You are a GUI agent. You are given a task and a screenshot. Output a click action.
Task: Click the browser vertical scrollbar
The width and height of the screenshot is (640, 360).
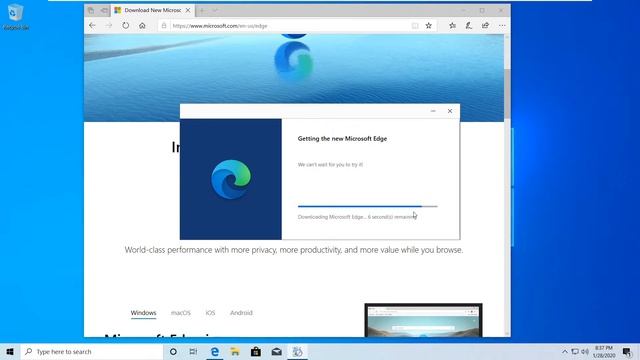507,186
